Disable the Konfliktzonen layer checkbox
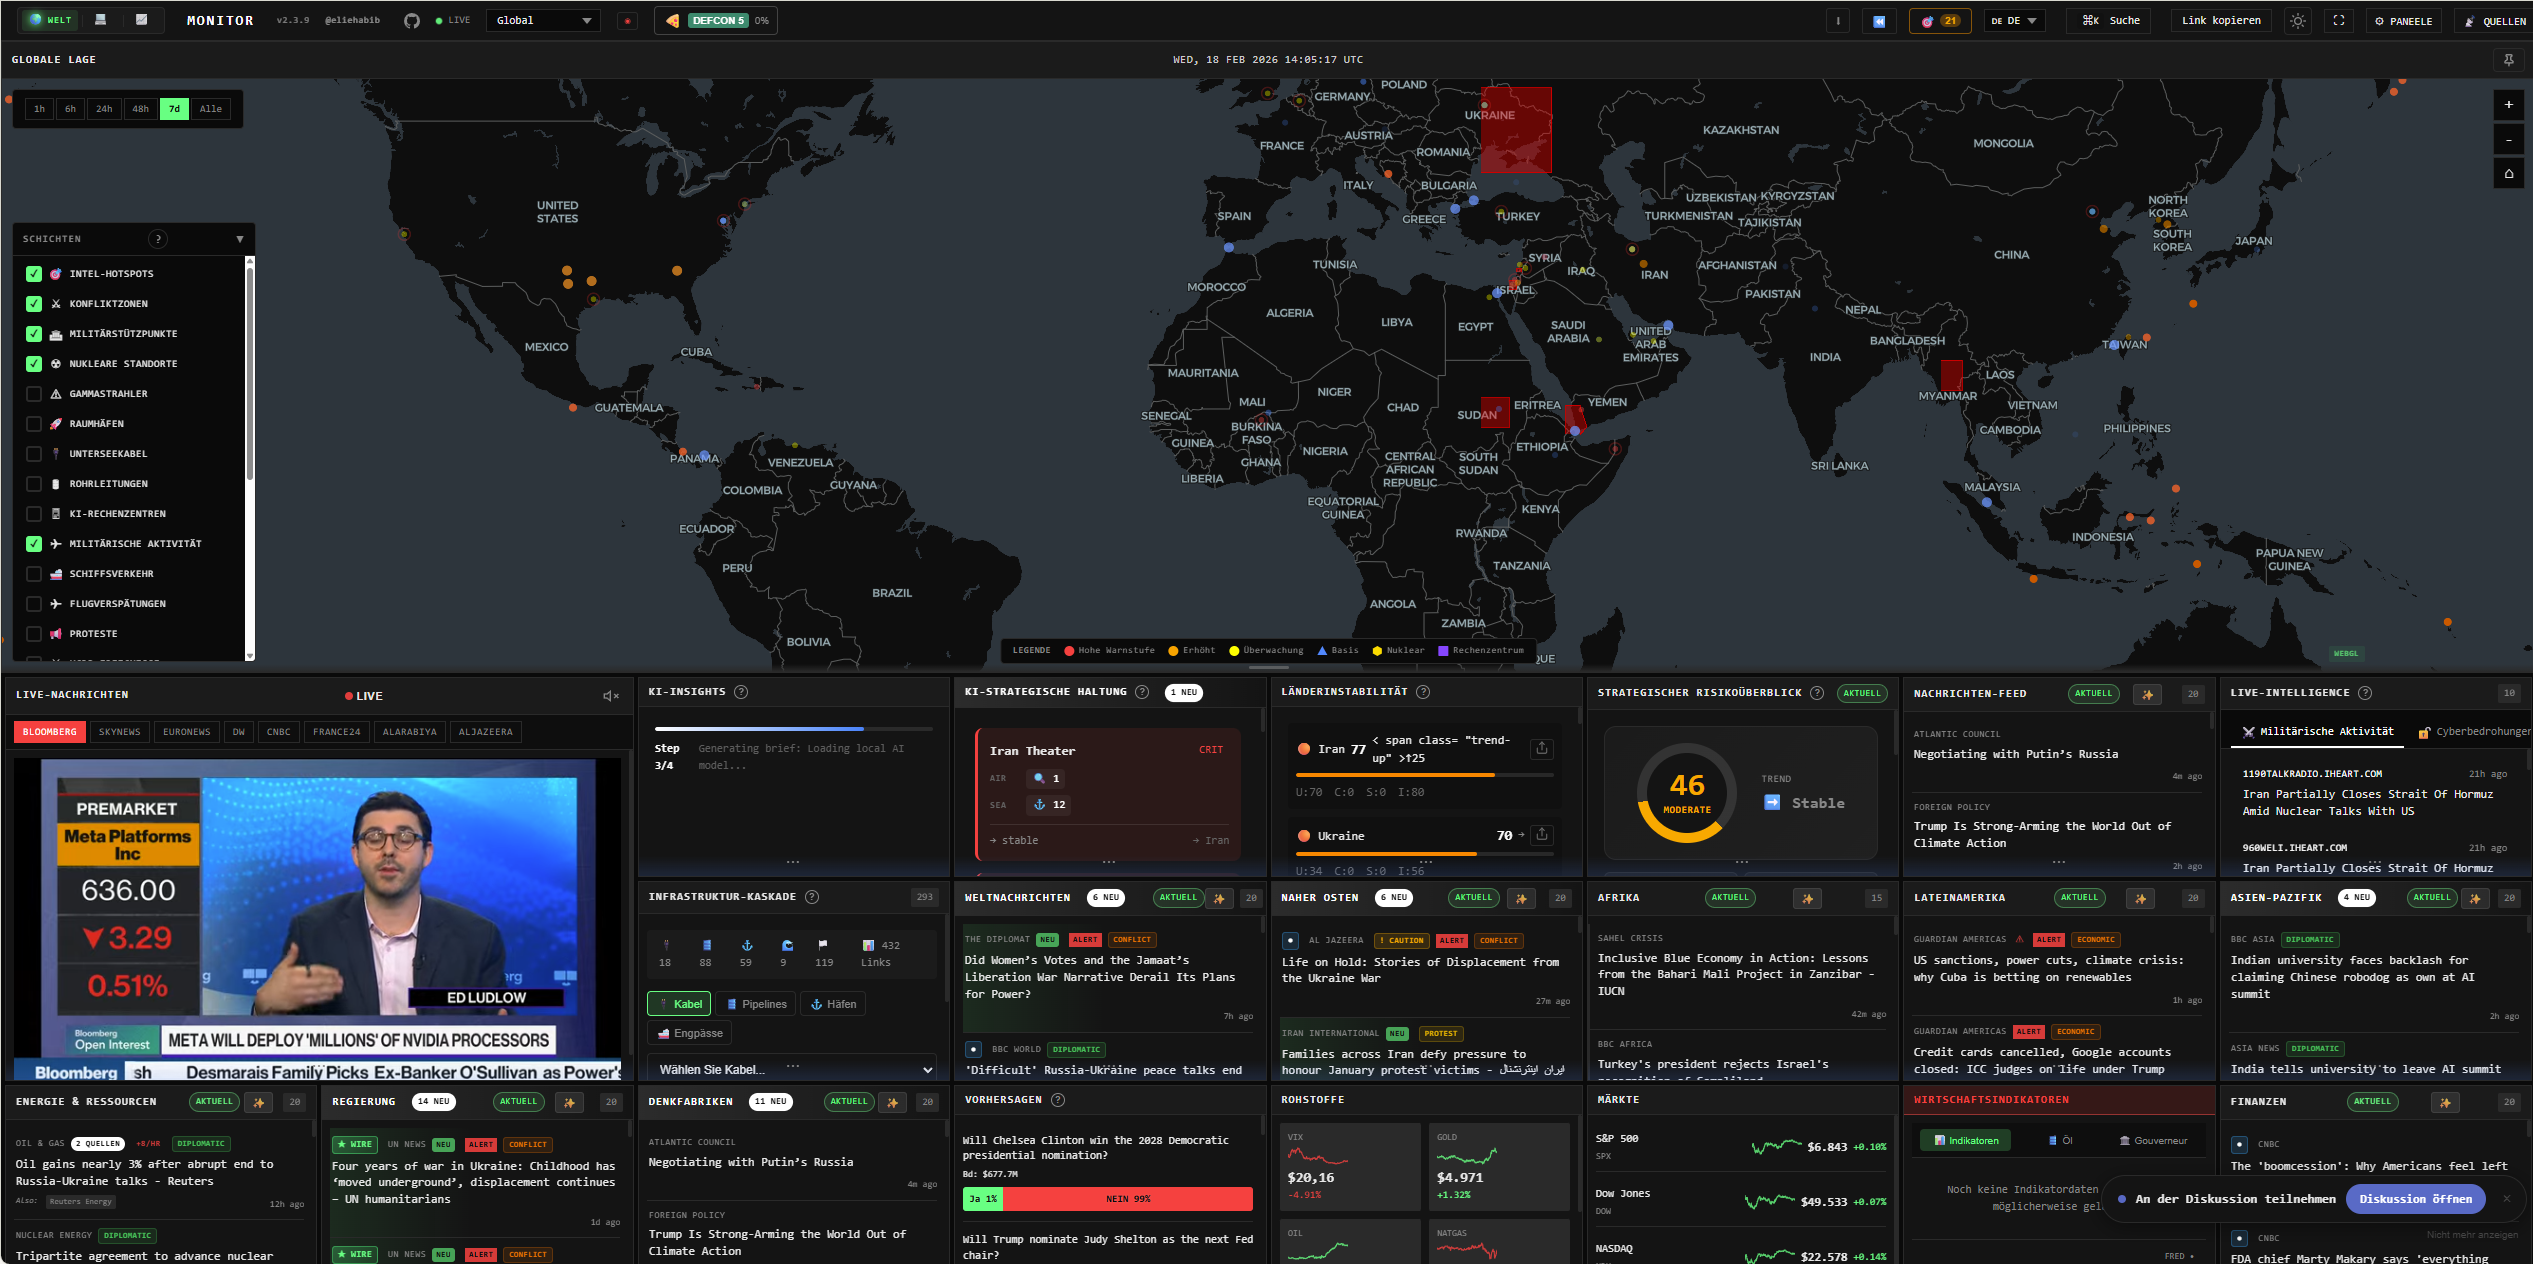Viewport: 2533px width, 1264px height. (x=34, y=303)
